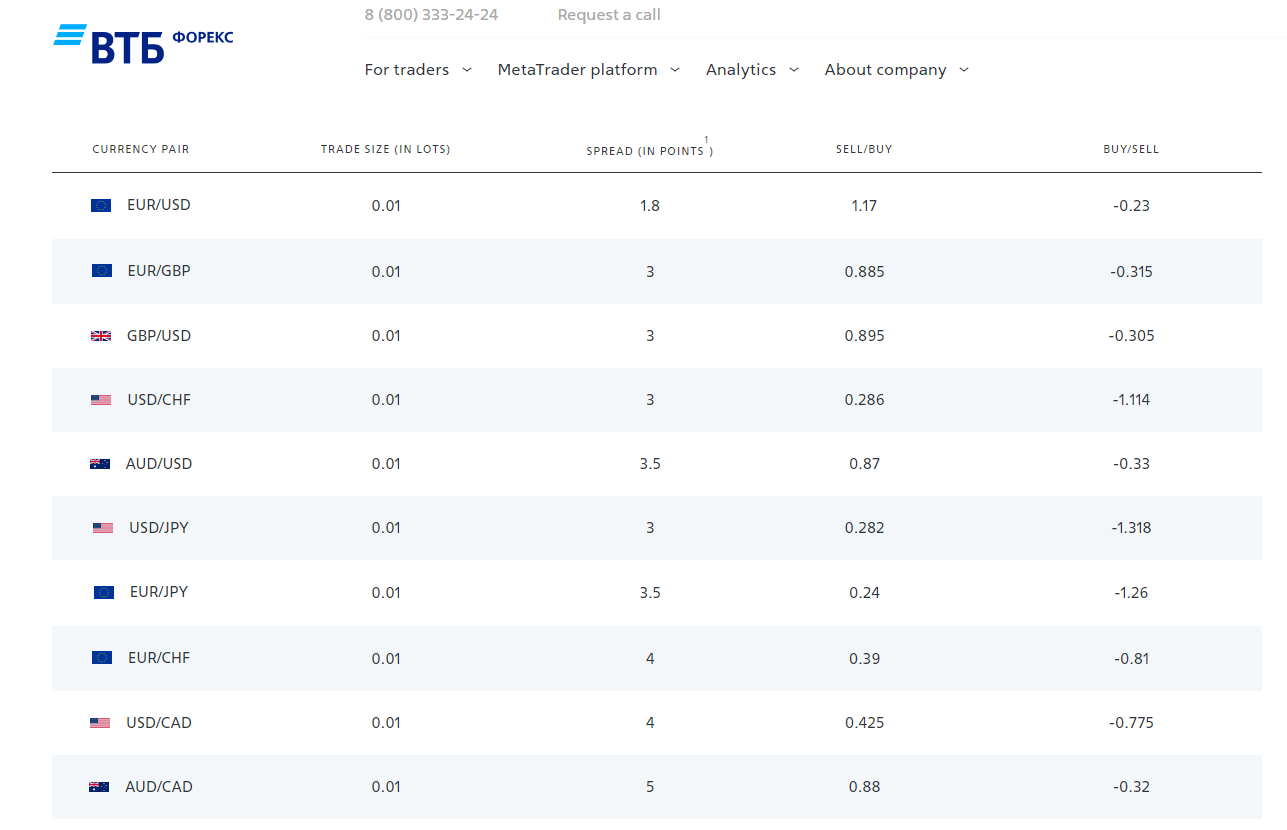Expand the Analytics dropdown arrow
The height and width of the screenshot is (830, 1287).
point(794,70)
